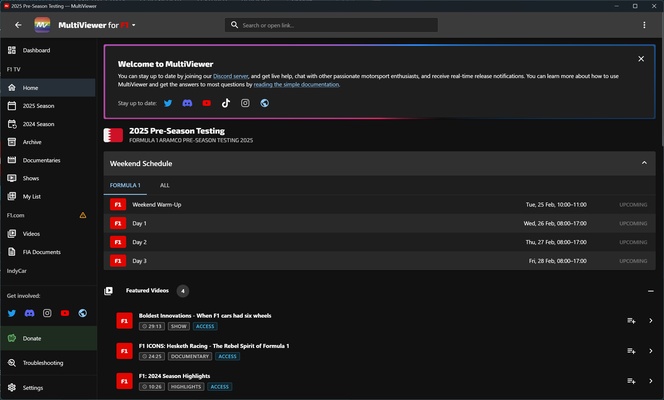Open Instagram from the sidebar Get involved row

(47, 313)
